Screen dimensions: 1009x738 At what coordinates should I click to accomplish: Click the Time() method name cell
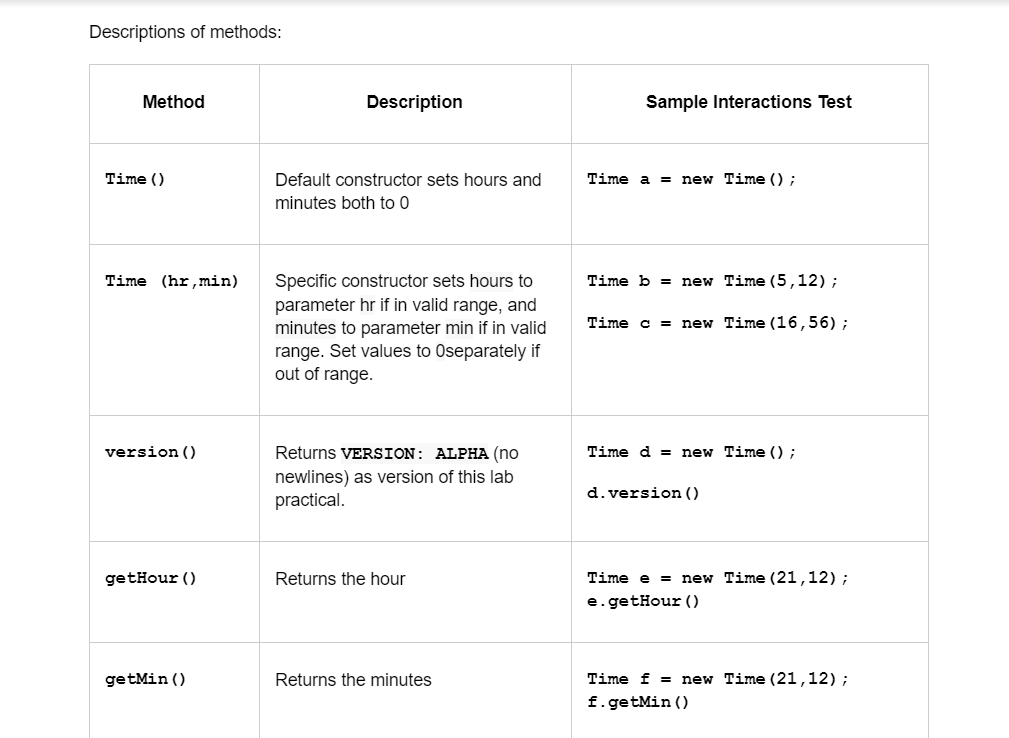(135, 179)
